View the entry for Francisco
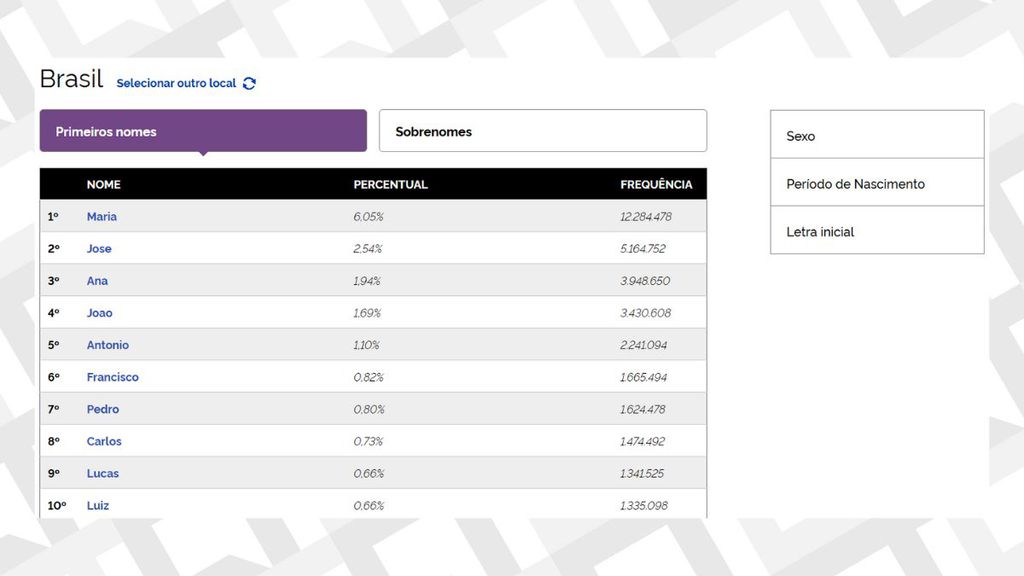Screen dimensions: 1024x576 point(113,377)
